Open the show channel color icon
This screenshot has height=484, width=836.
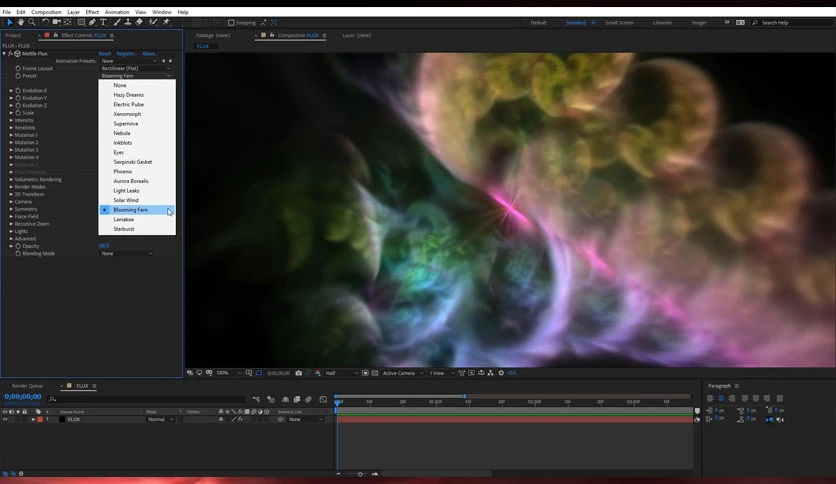point(318,373)
